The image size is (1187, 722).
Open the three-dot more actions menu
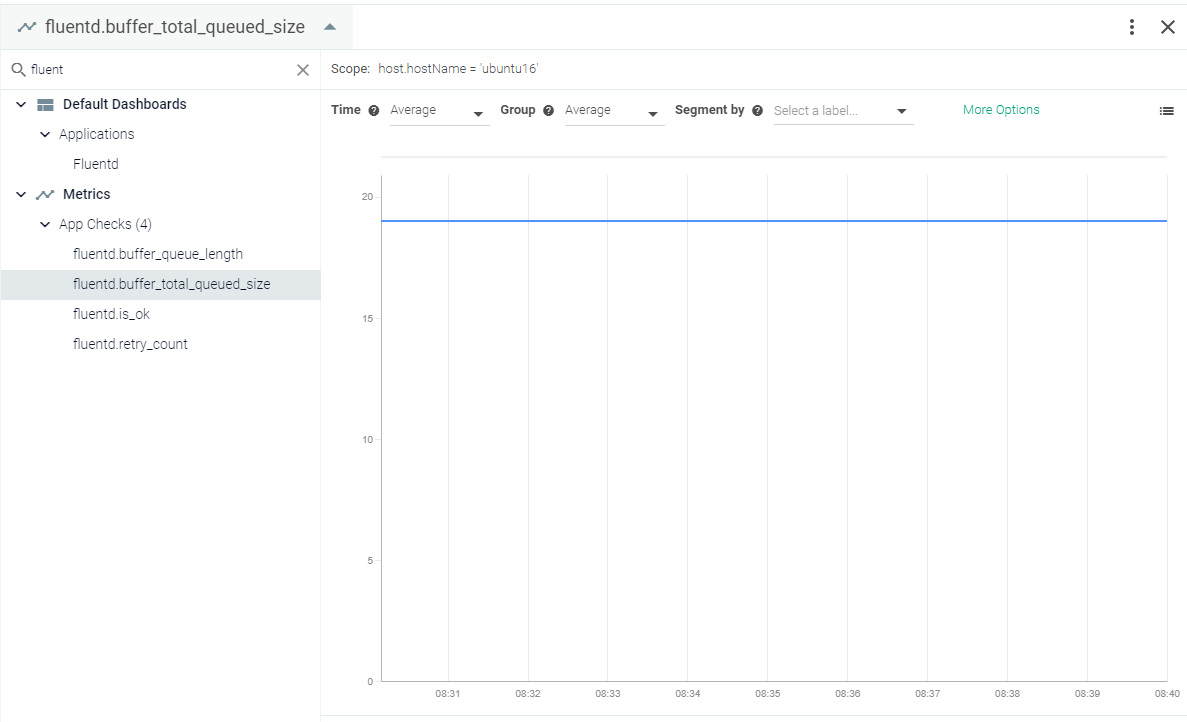pyautogui.click(x=1132, y=27)
